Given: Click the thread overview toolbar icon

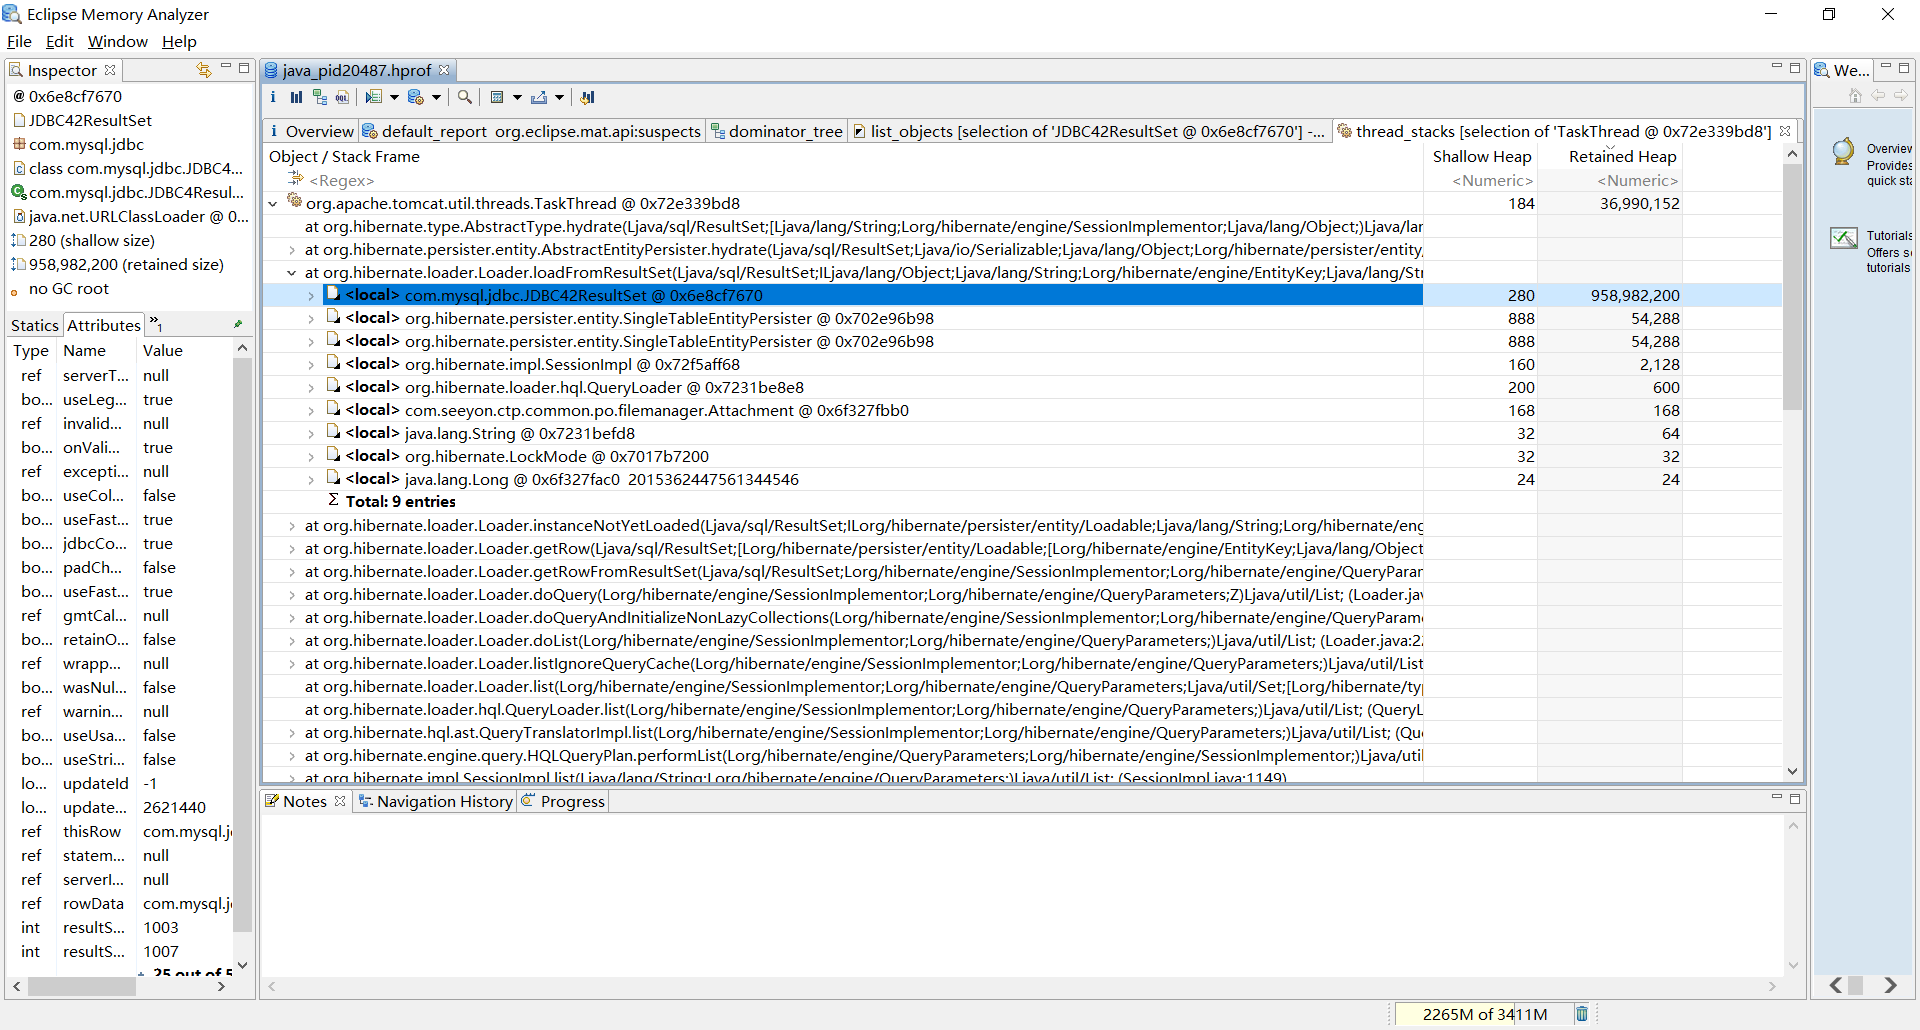Looking at the screenshot, I should [374, 97].
